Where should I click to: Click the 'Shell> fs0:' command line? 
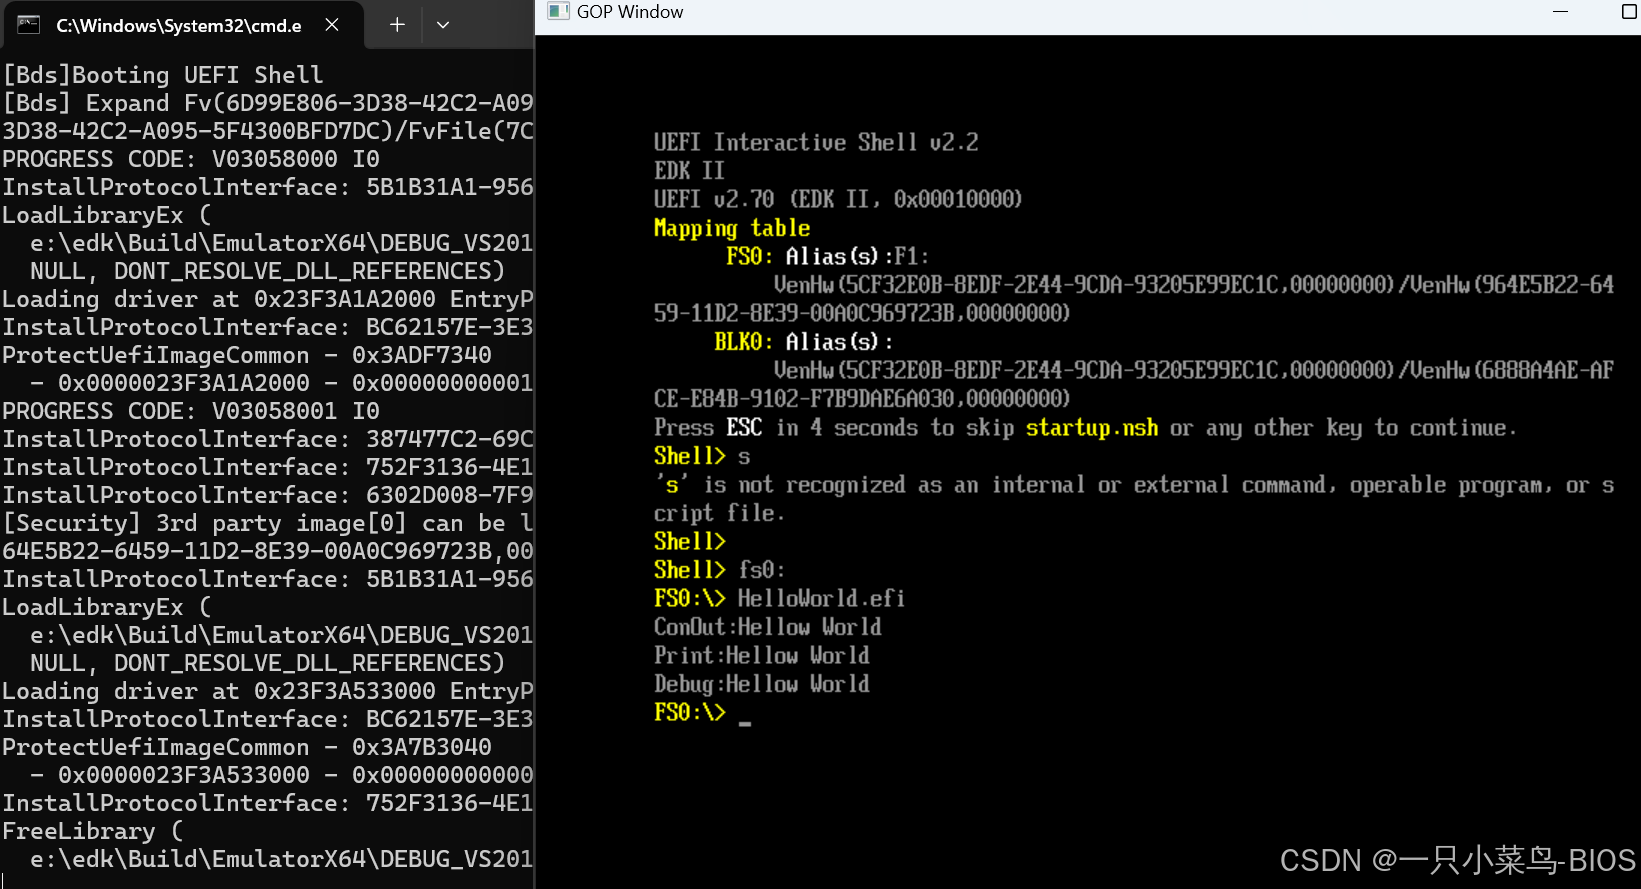click(720, 570)
